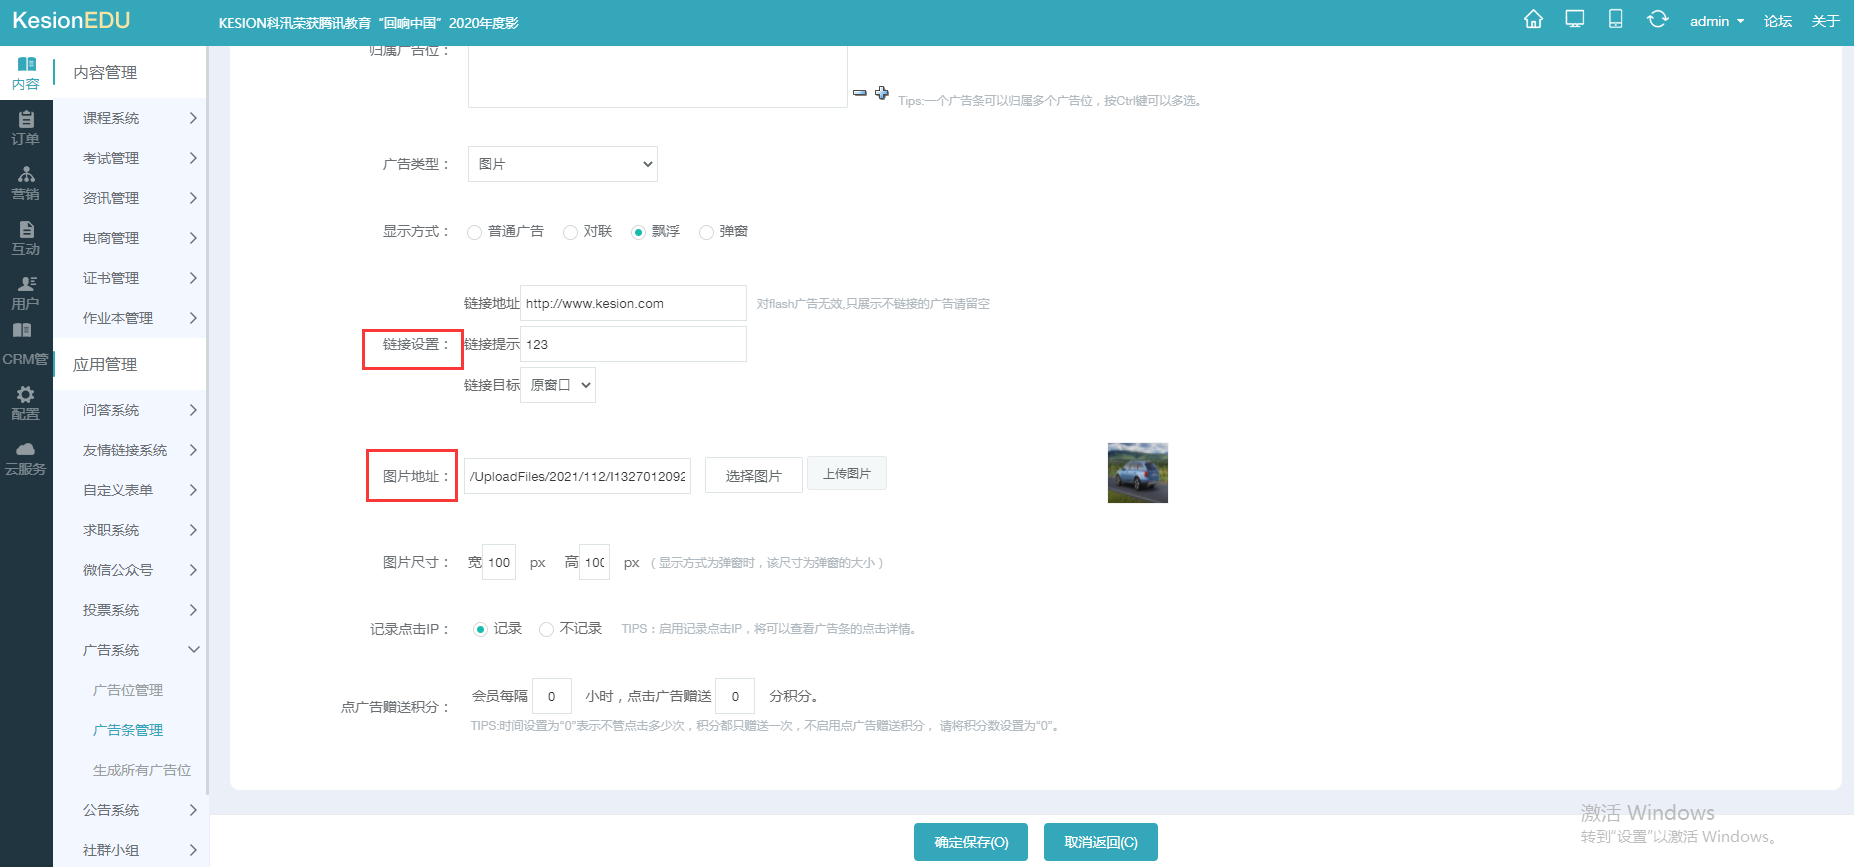Open the 订单 orders sidebar section

tap(26, 128)
